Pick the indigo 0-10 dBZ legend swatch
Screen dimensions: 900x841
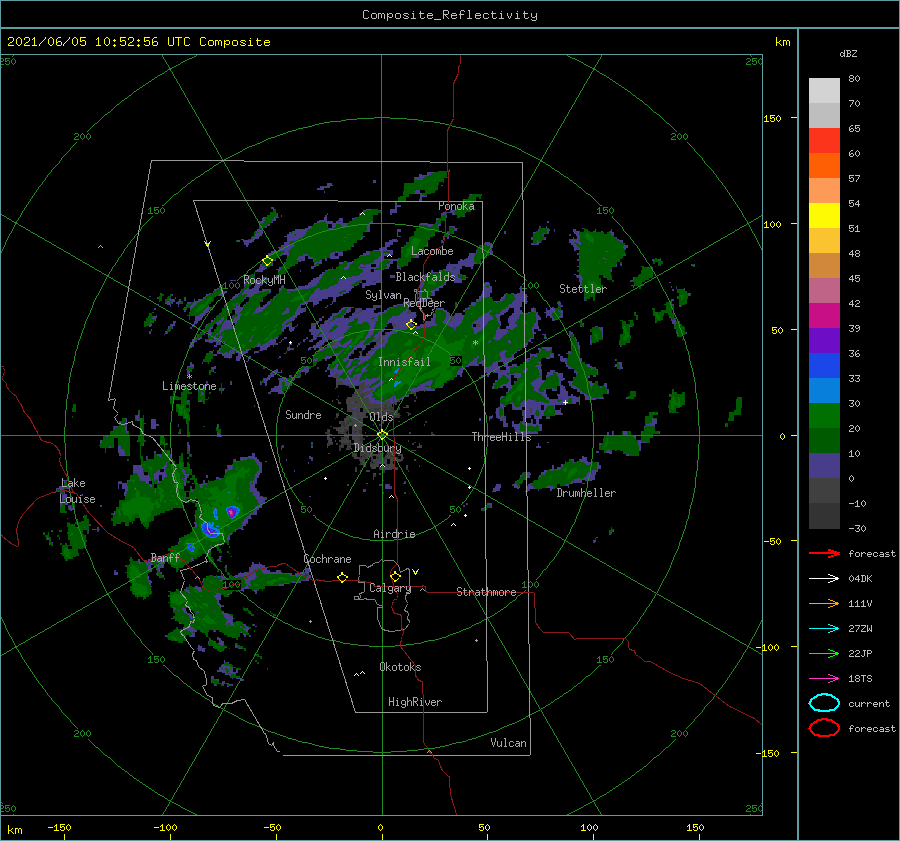coord(824,466)
